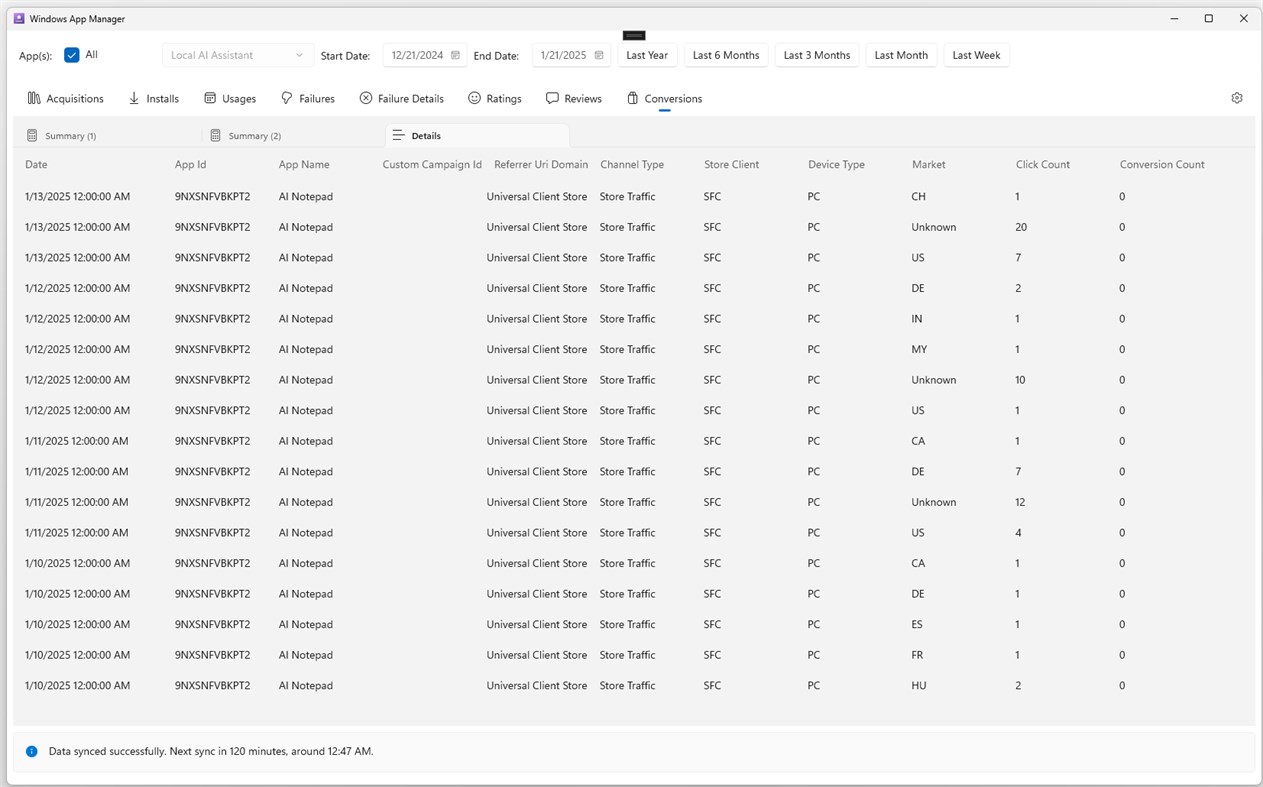Click the Date column header
1263x787 pixels.
(36, 164)
